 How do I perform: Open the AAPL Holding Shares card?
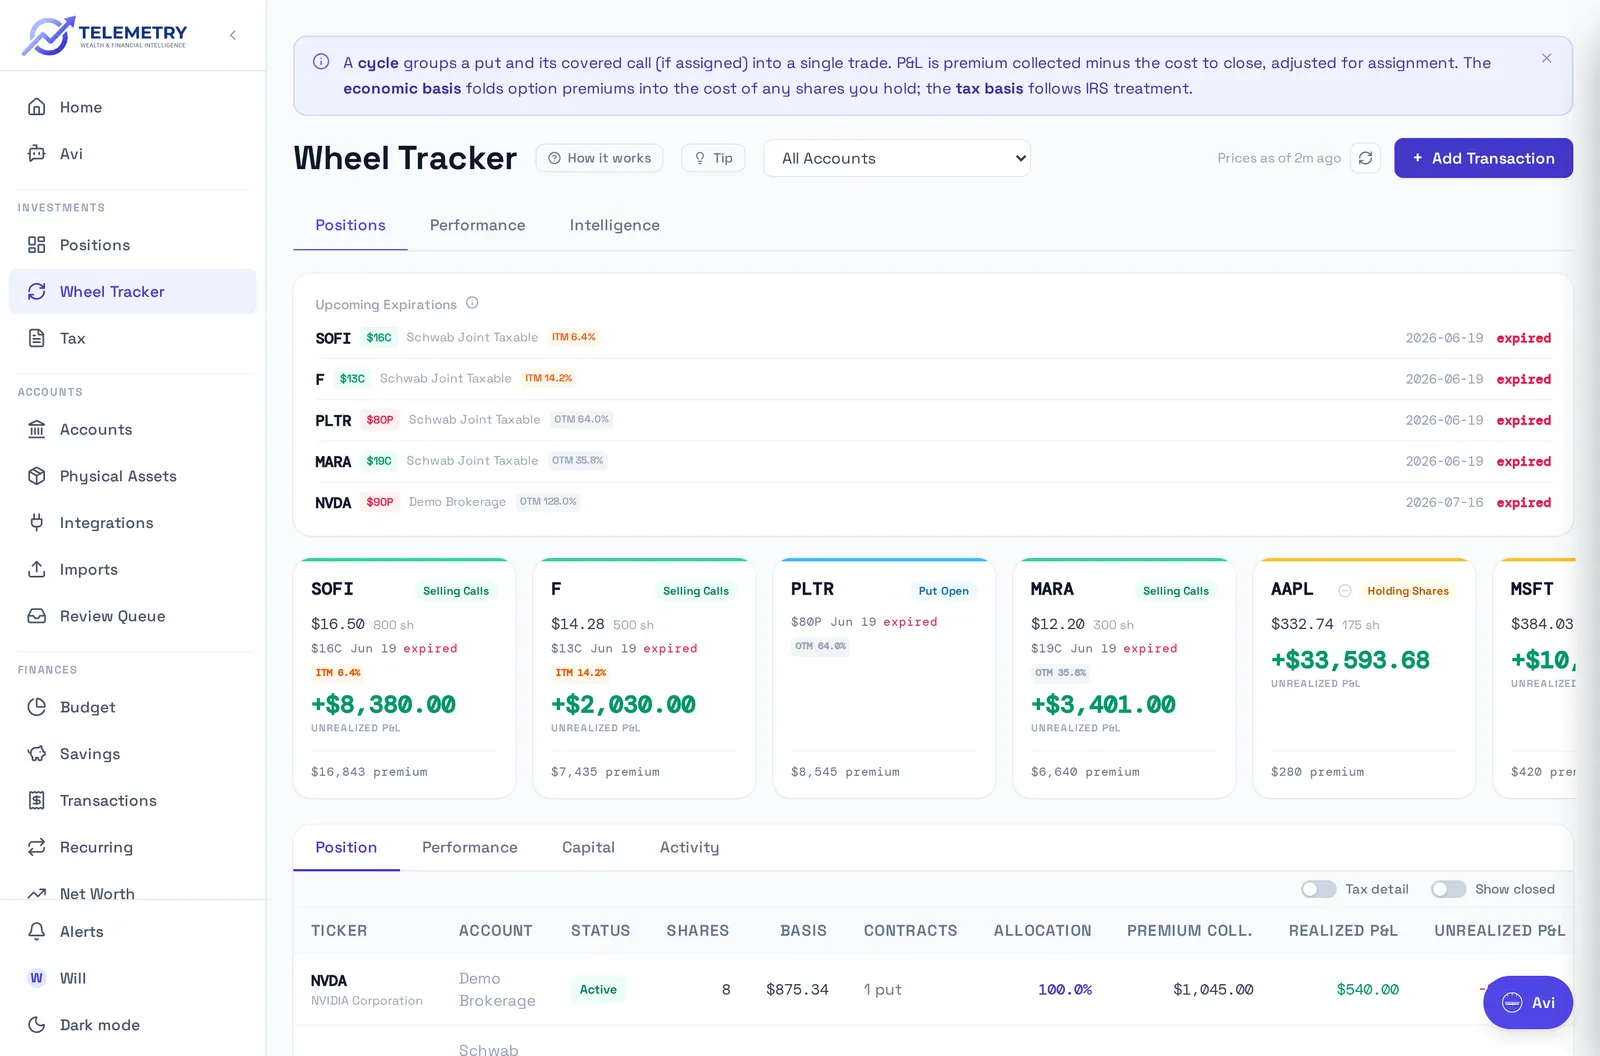(x=1364, y=678)
